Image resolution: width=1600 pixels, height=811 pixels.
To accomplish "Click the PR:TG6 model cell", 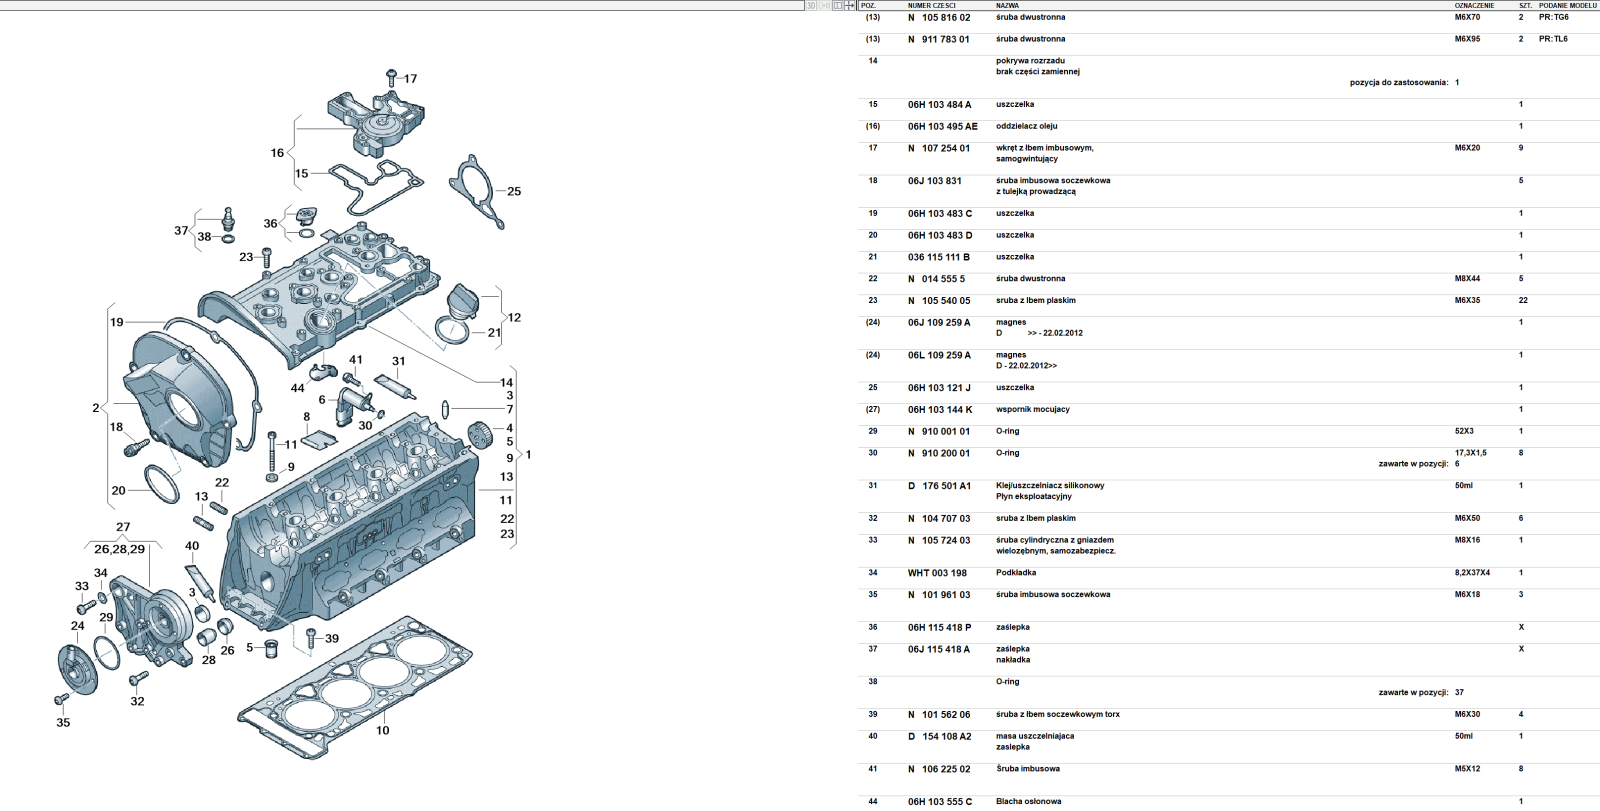I will click(1553, 18).
